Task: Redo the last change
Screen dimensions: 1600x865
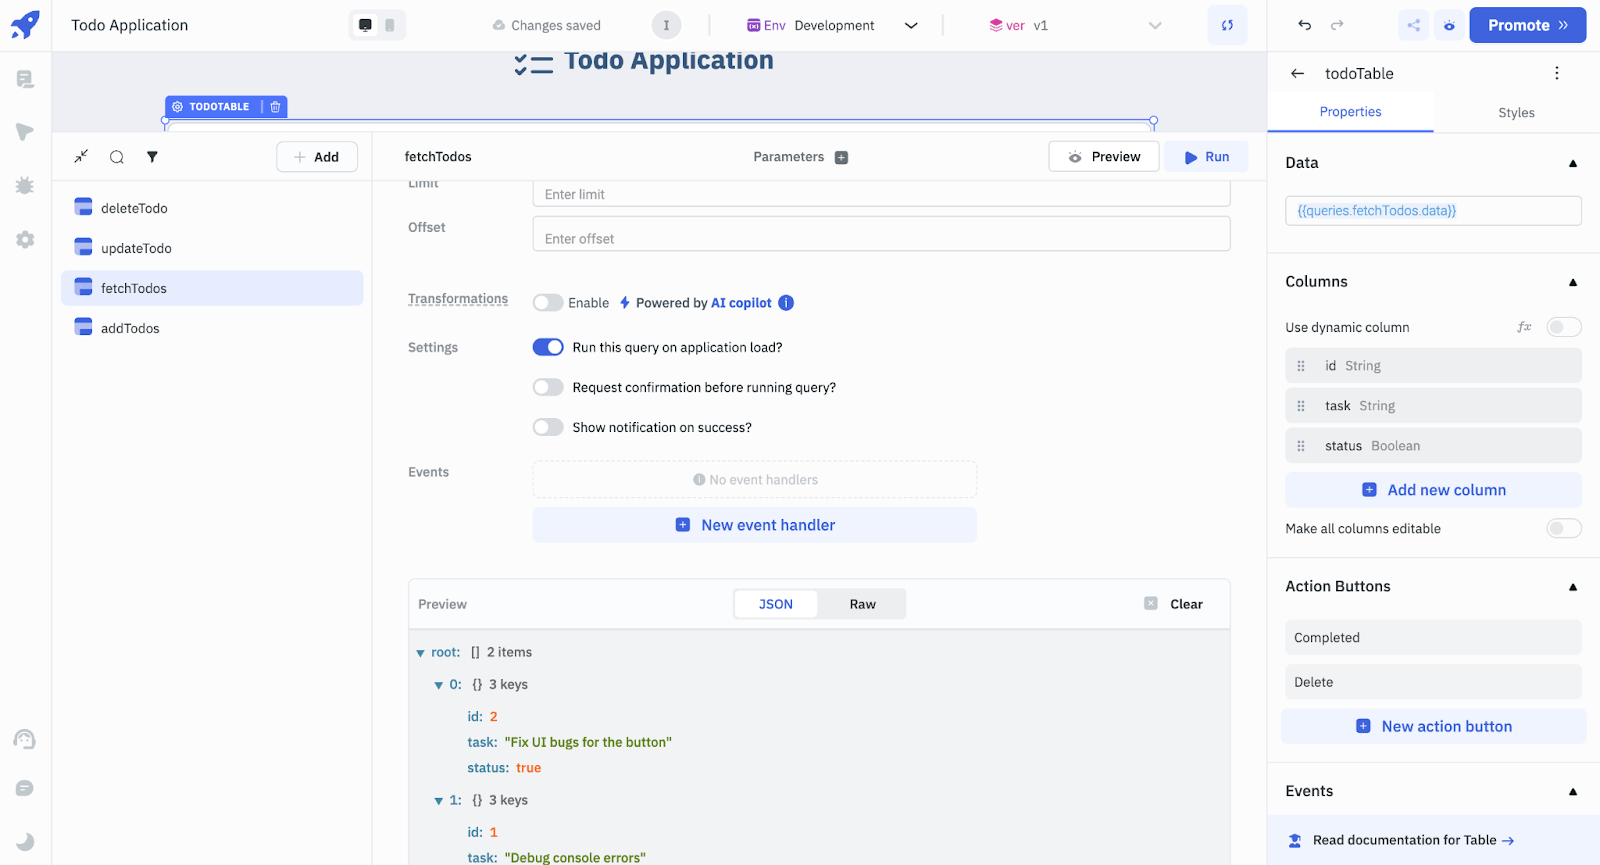Action: pos(1337,25)
